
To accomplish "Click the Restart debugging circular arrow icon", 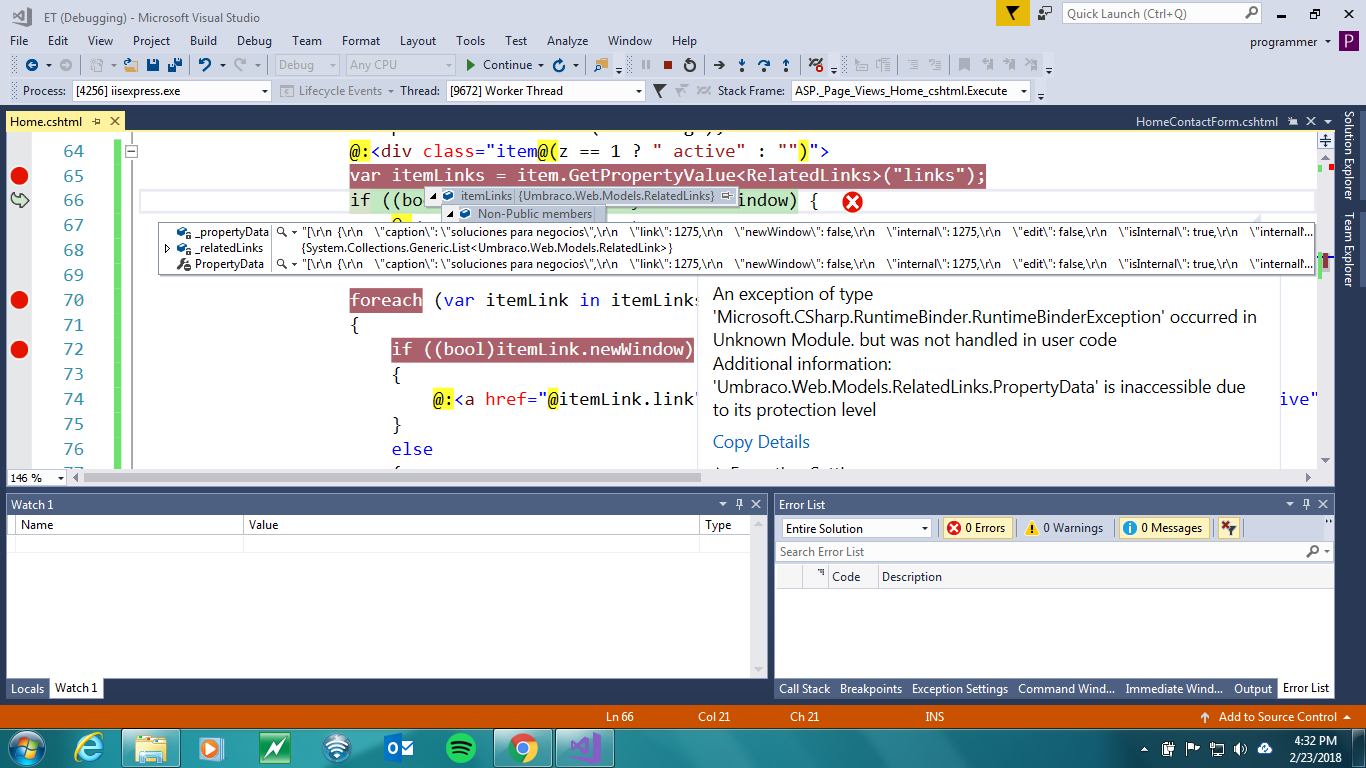I will pyautogui.click(x=689, y=65).
